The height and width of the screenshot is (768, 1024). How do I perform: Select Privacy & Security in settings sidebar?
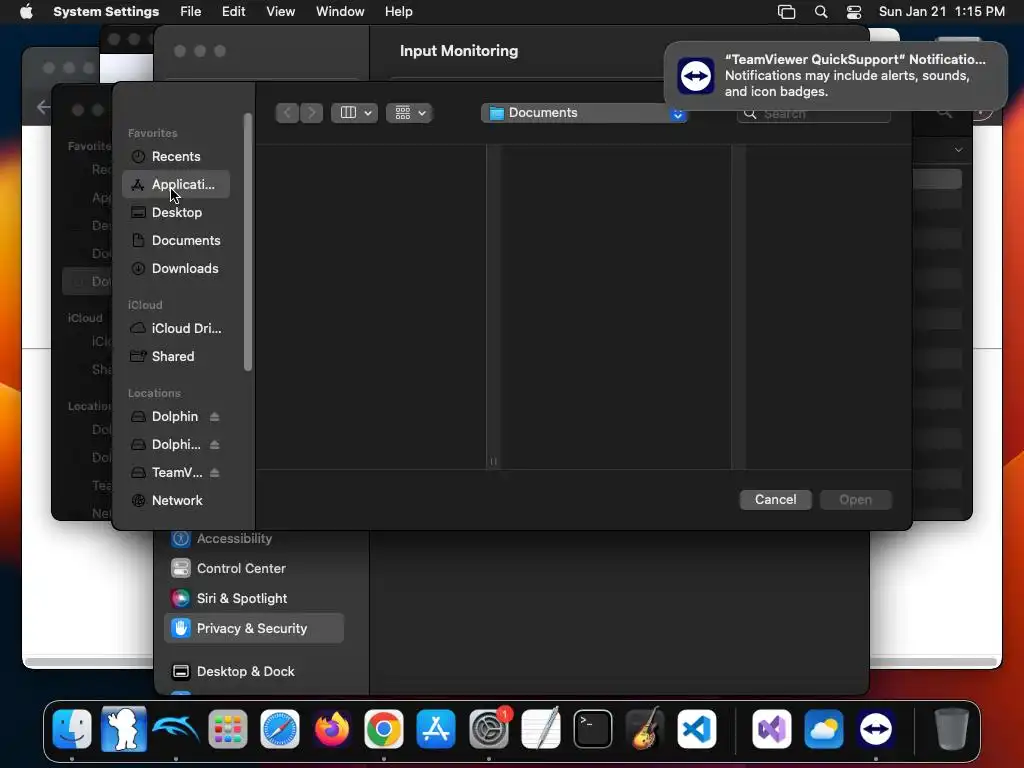(x=254, y=628)
